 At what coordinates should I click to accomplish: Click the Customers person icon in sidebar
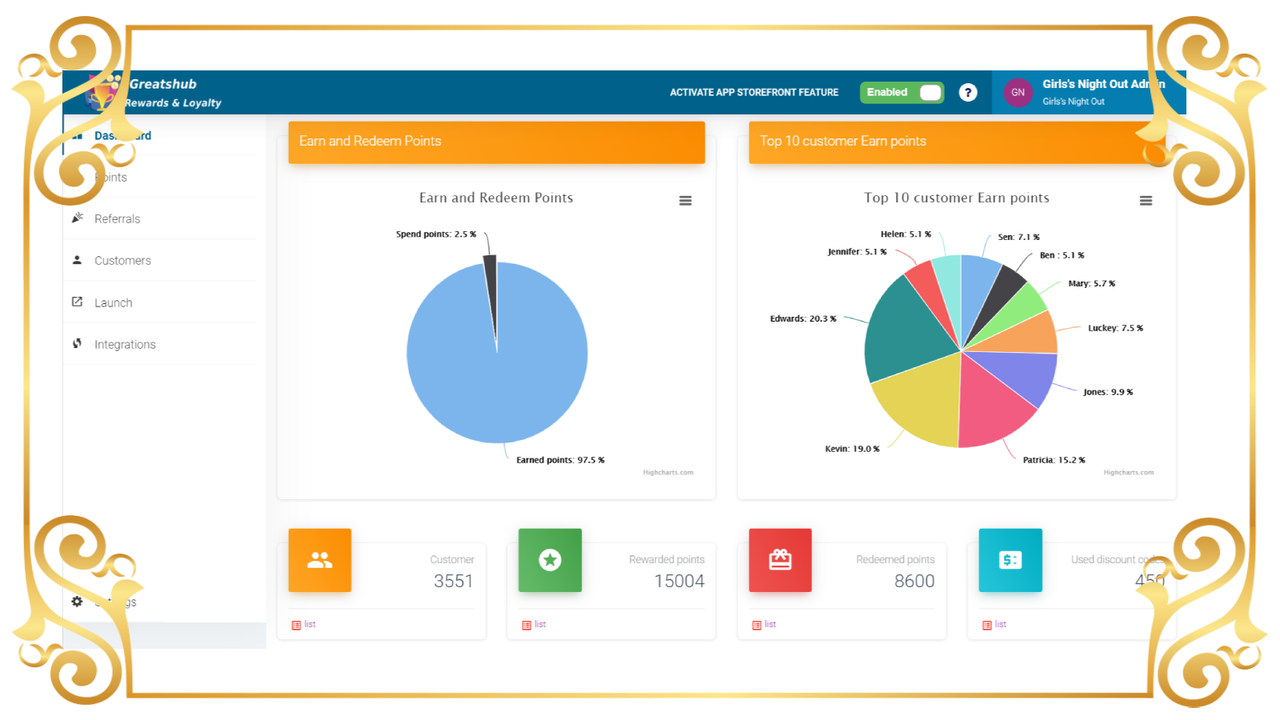pyautogui.click(x=77, y=260)
